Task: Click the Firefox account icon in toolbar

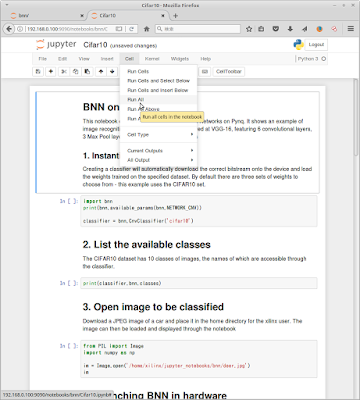Action: click(319, 29)
